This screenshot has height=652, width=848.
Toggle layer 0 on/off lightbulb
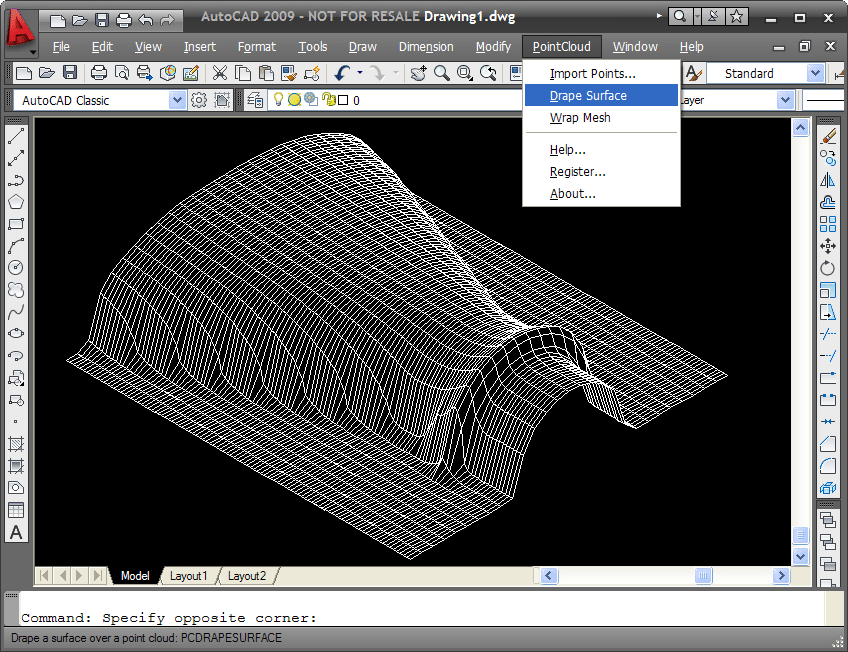coord(278,99)
